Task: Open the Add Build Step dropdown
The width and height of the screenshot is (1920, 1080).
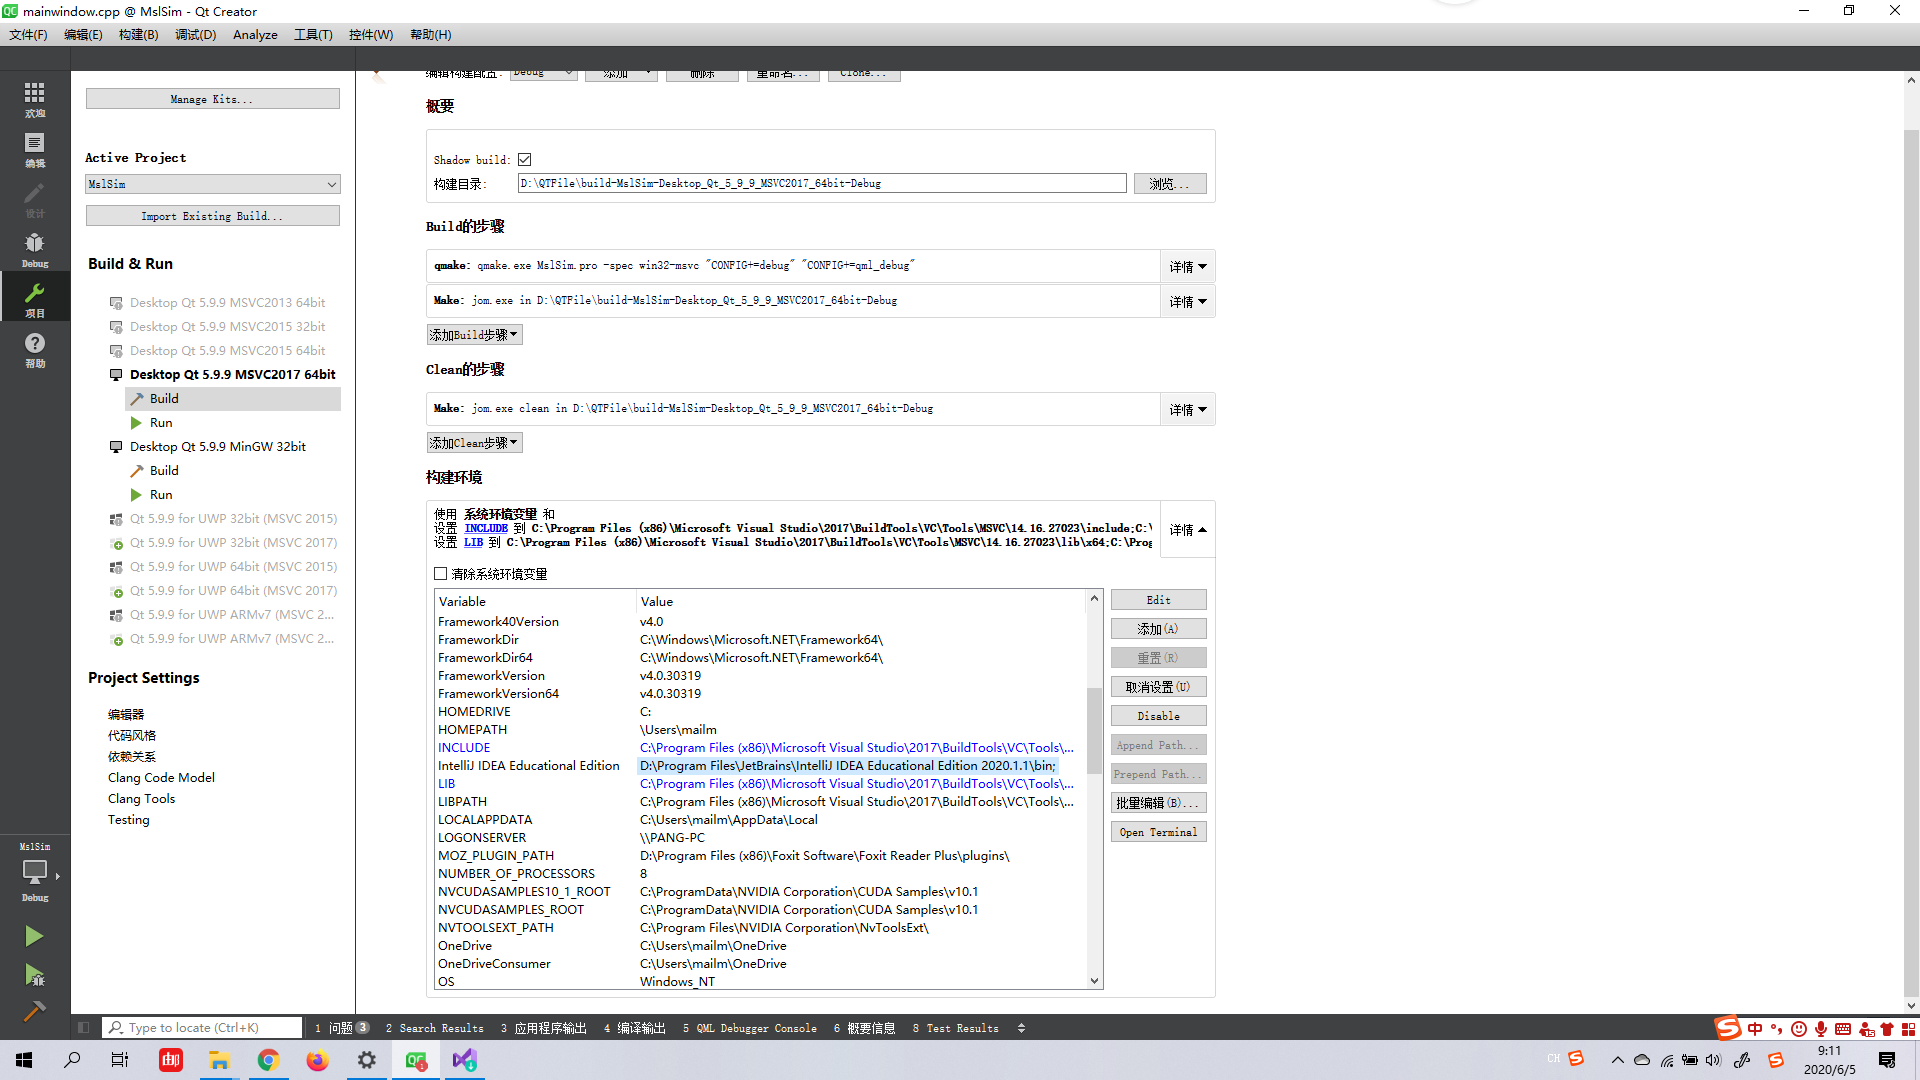Action: tap(474, 335)
